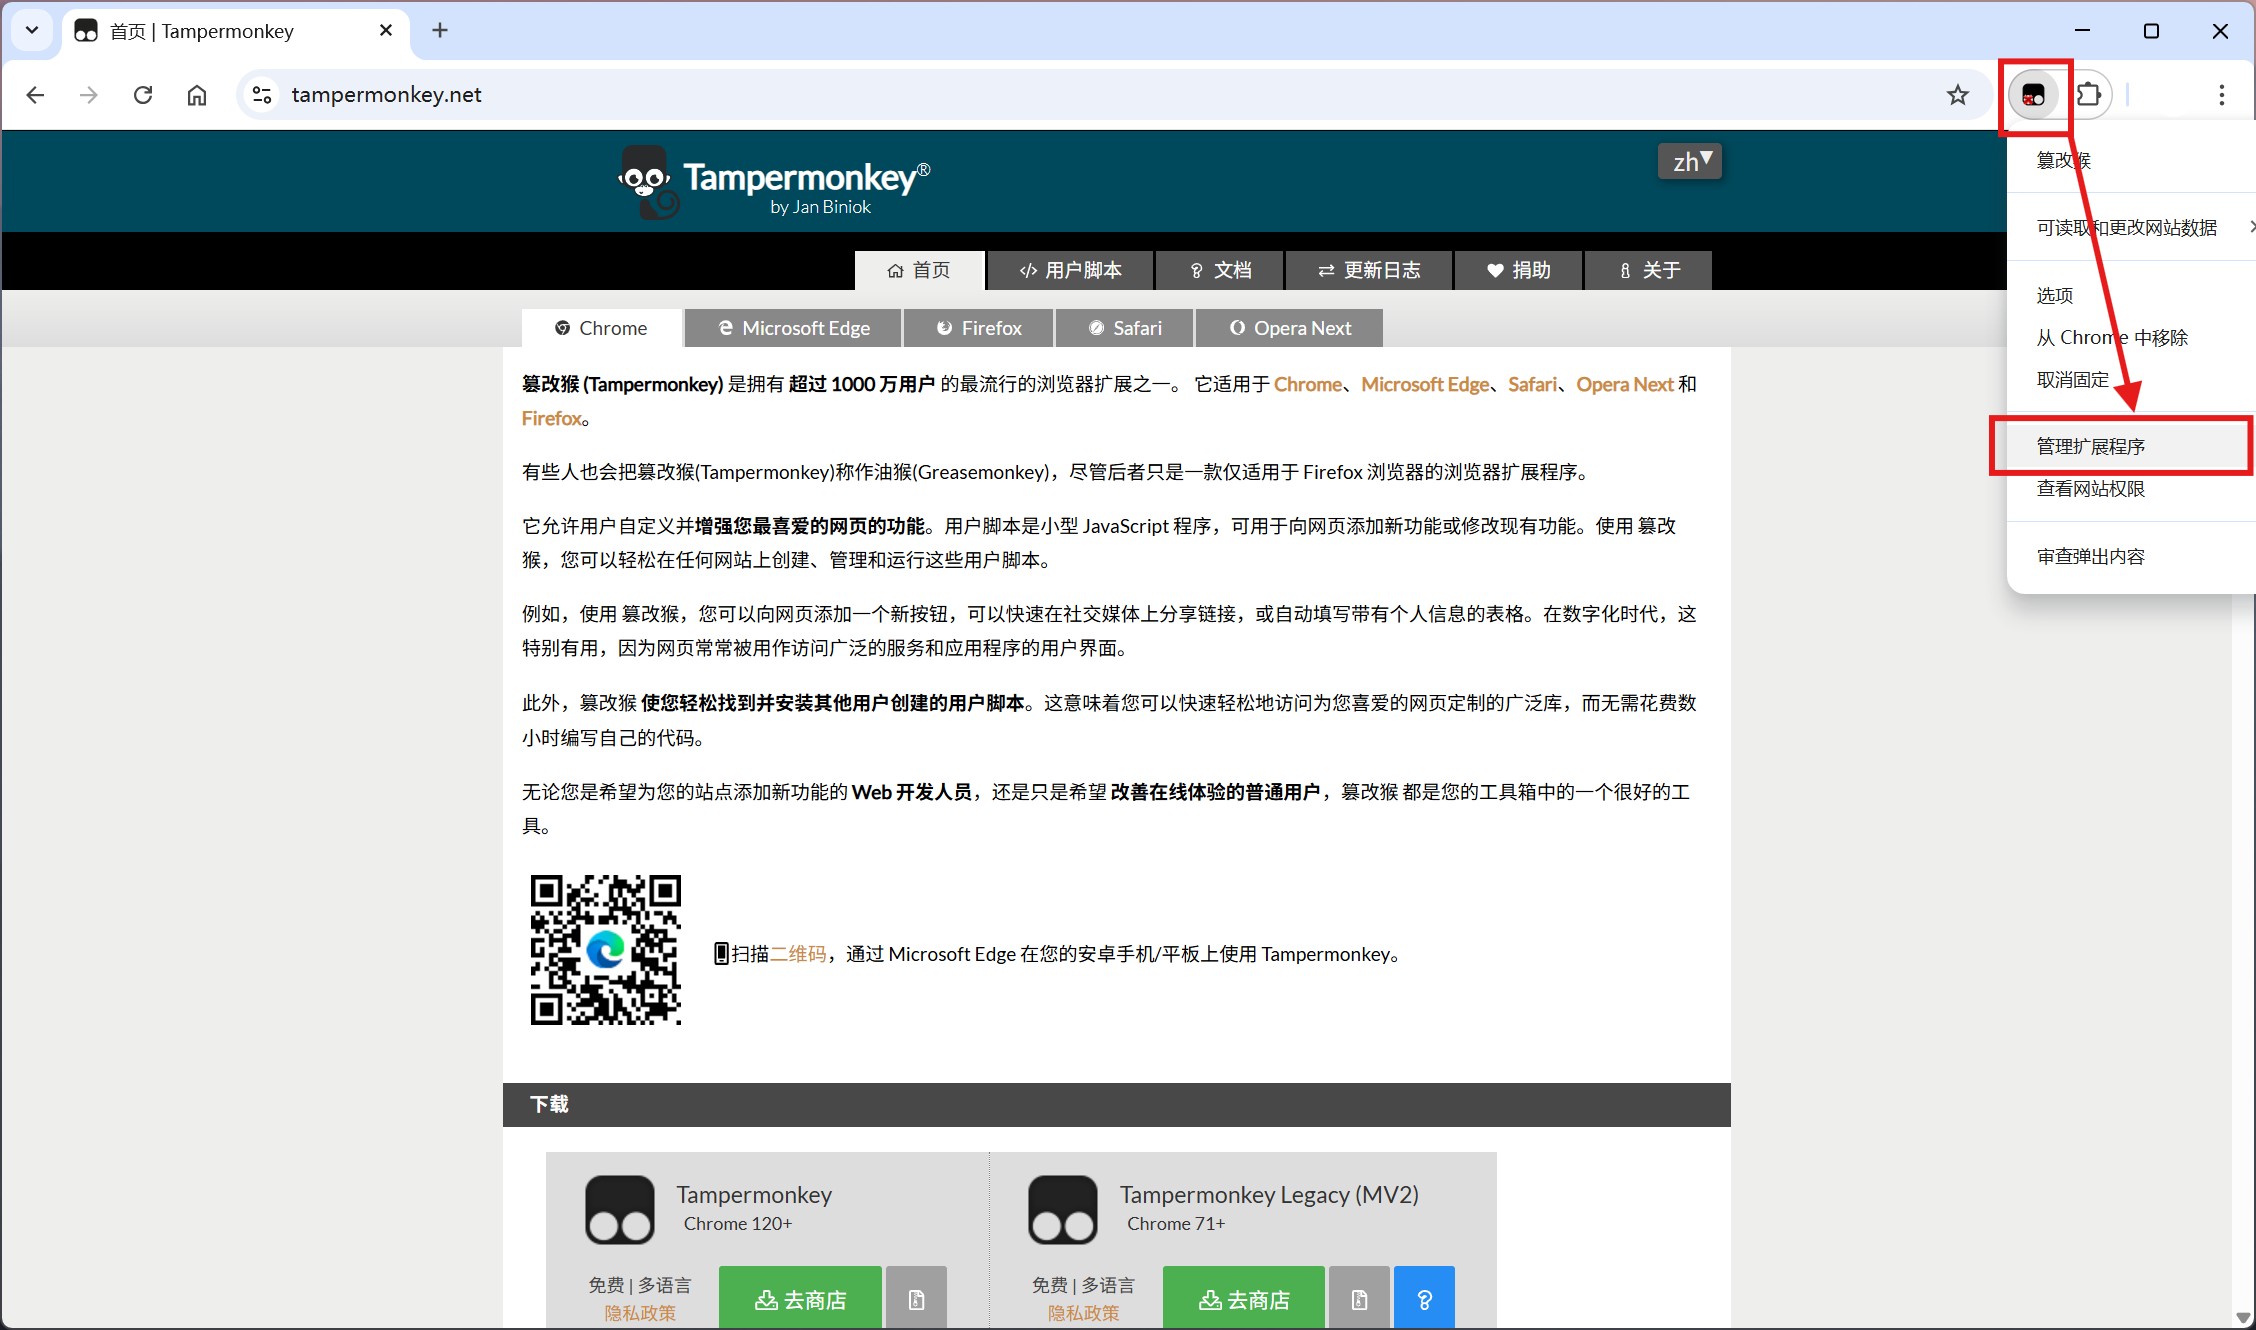Open the tab search dropdown arrow
2256x1330 pixels.
(x=32, y=30)
